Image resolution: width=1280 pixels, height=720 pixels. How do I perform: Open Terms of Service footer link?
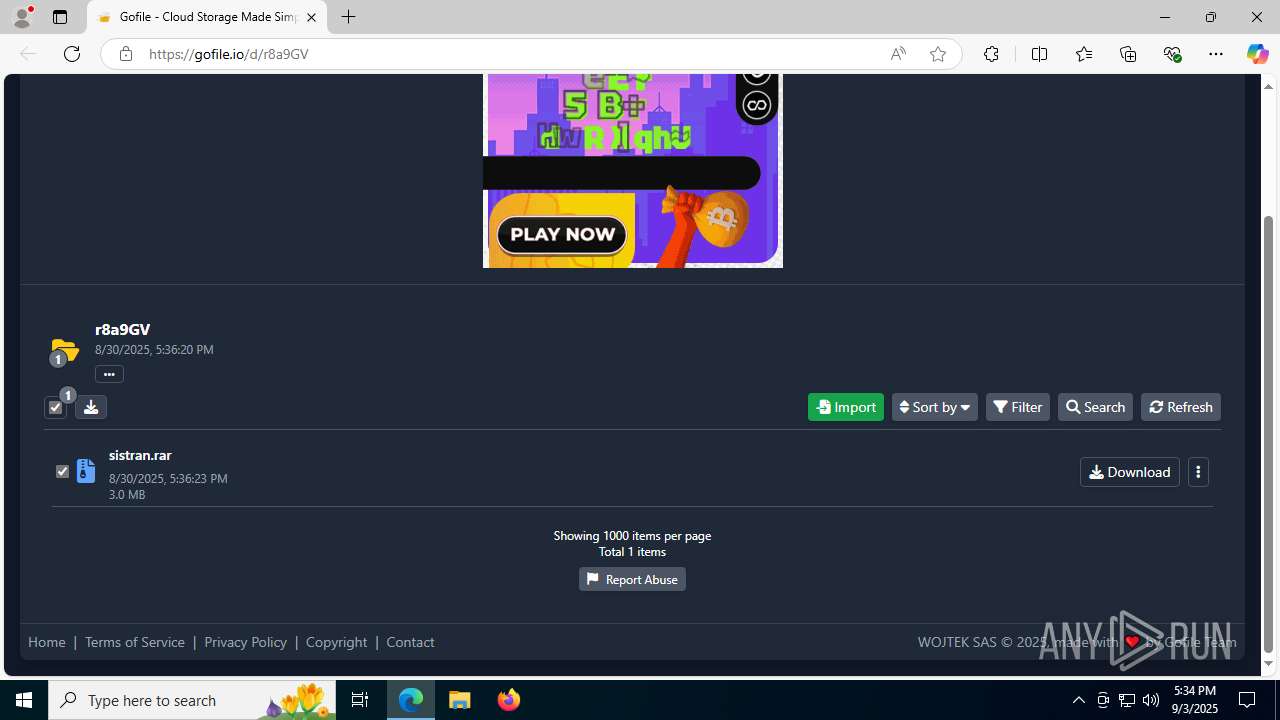point(135,642)
